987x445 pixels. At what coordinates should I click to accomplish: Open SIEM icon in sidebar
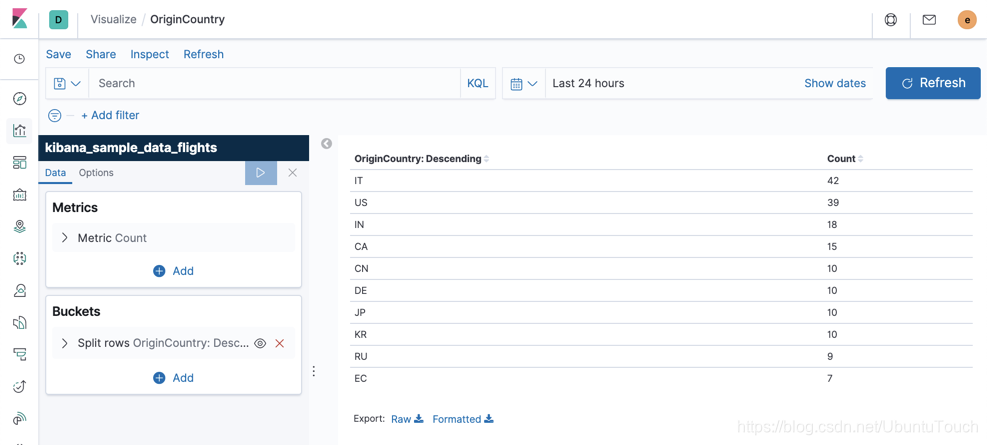(x=20, y=418)
